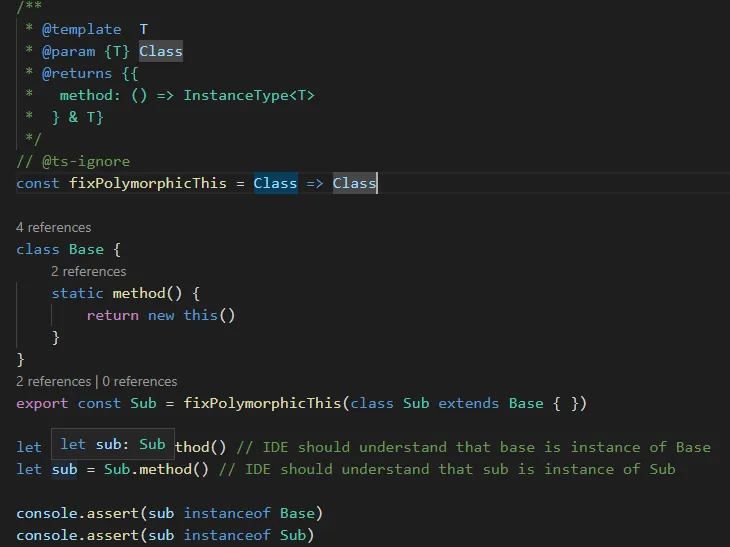Click the comment ending "base is instance of Base"
The image size is (730, 547).
(473, 447)
